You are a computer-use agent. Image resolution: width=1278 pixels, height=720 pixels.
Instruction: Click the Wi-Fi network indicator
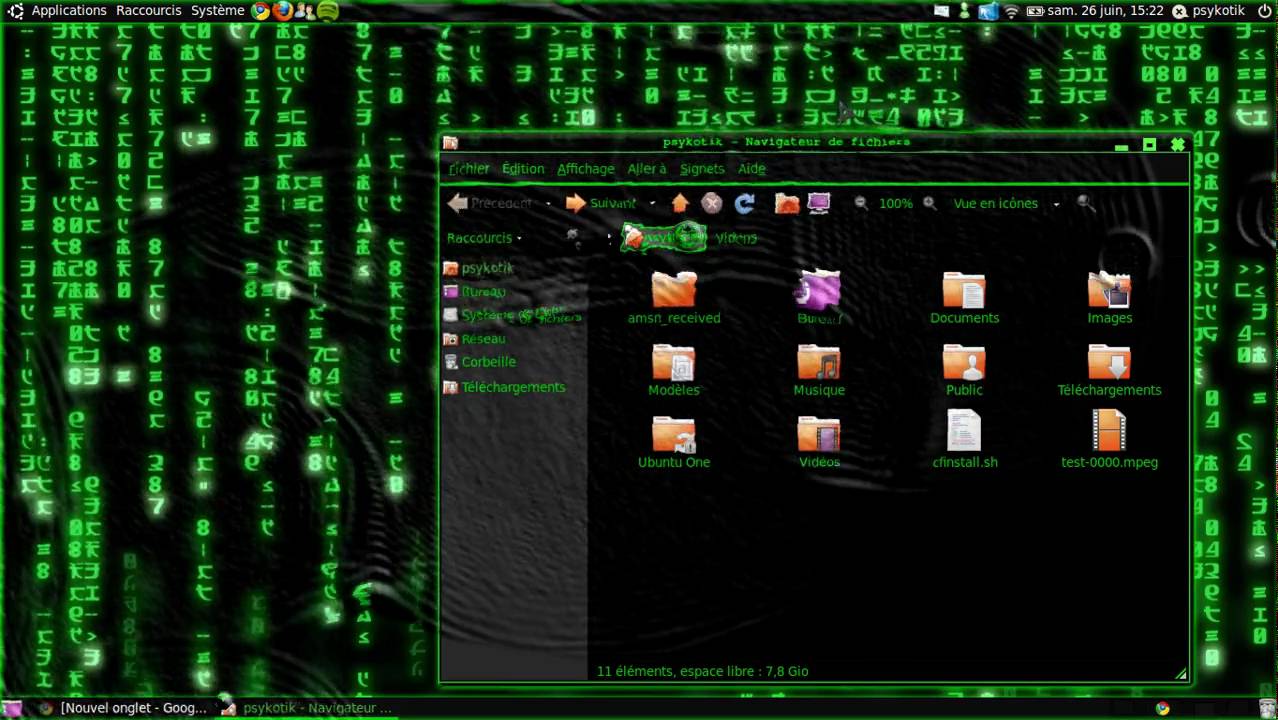[x=1012, y=11]
